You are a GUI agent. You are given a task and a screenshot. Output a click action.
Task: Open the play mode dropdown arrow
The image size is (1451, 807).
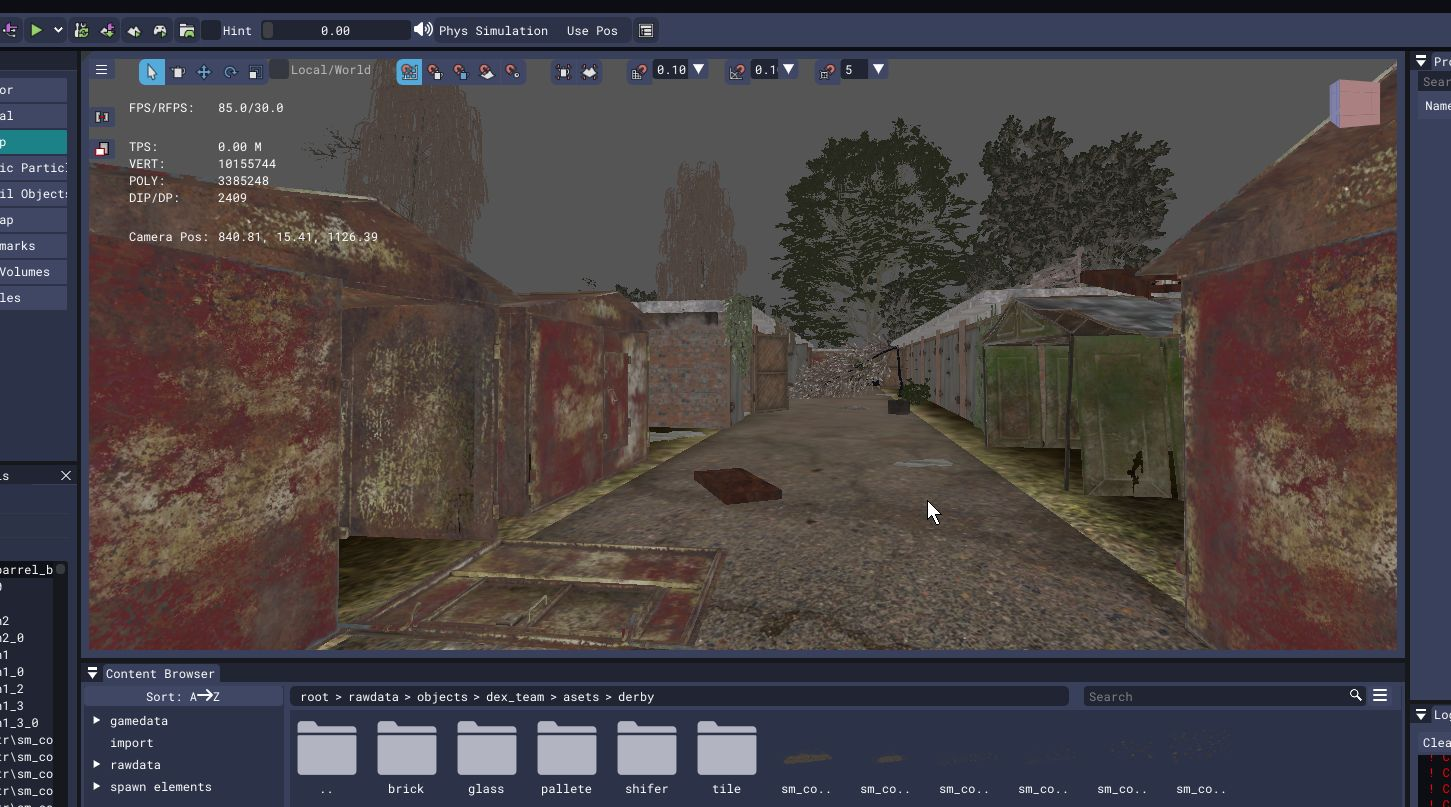tap(58, 30)
